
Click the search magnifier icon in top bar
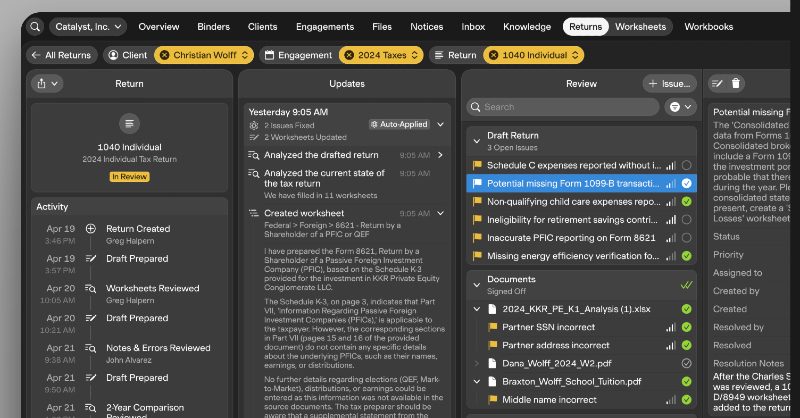(x=36, y=27)
